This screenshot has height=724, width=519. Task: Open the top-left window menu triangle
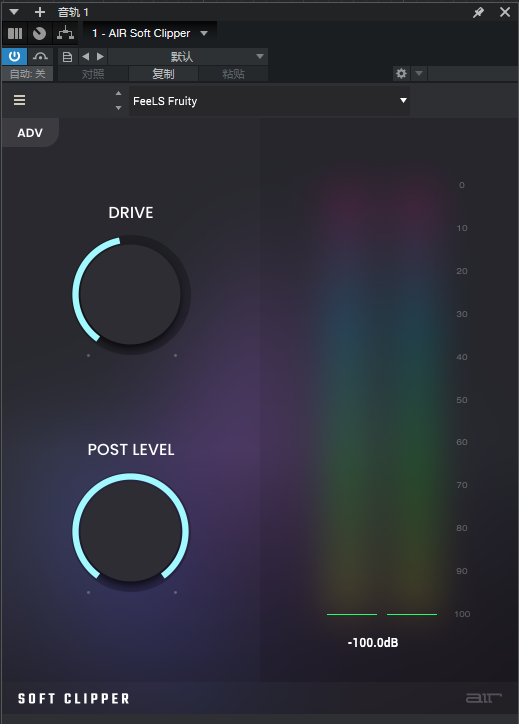coord(14,12)
